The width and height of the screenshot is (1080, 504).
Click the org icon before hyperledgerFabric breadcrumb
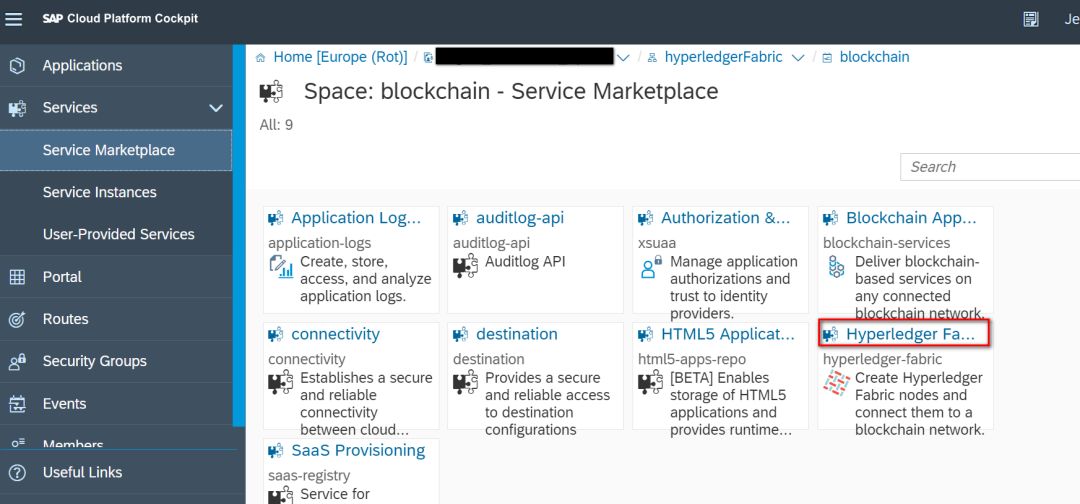tap(652, 58)
